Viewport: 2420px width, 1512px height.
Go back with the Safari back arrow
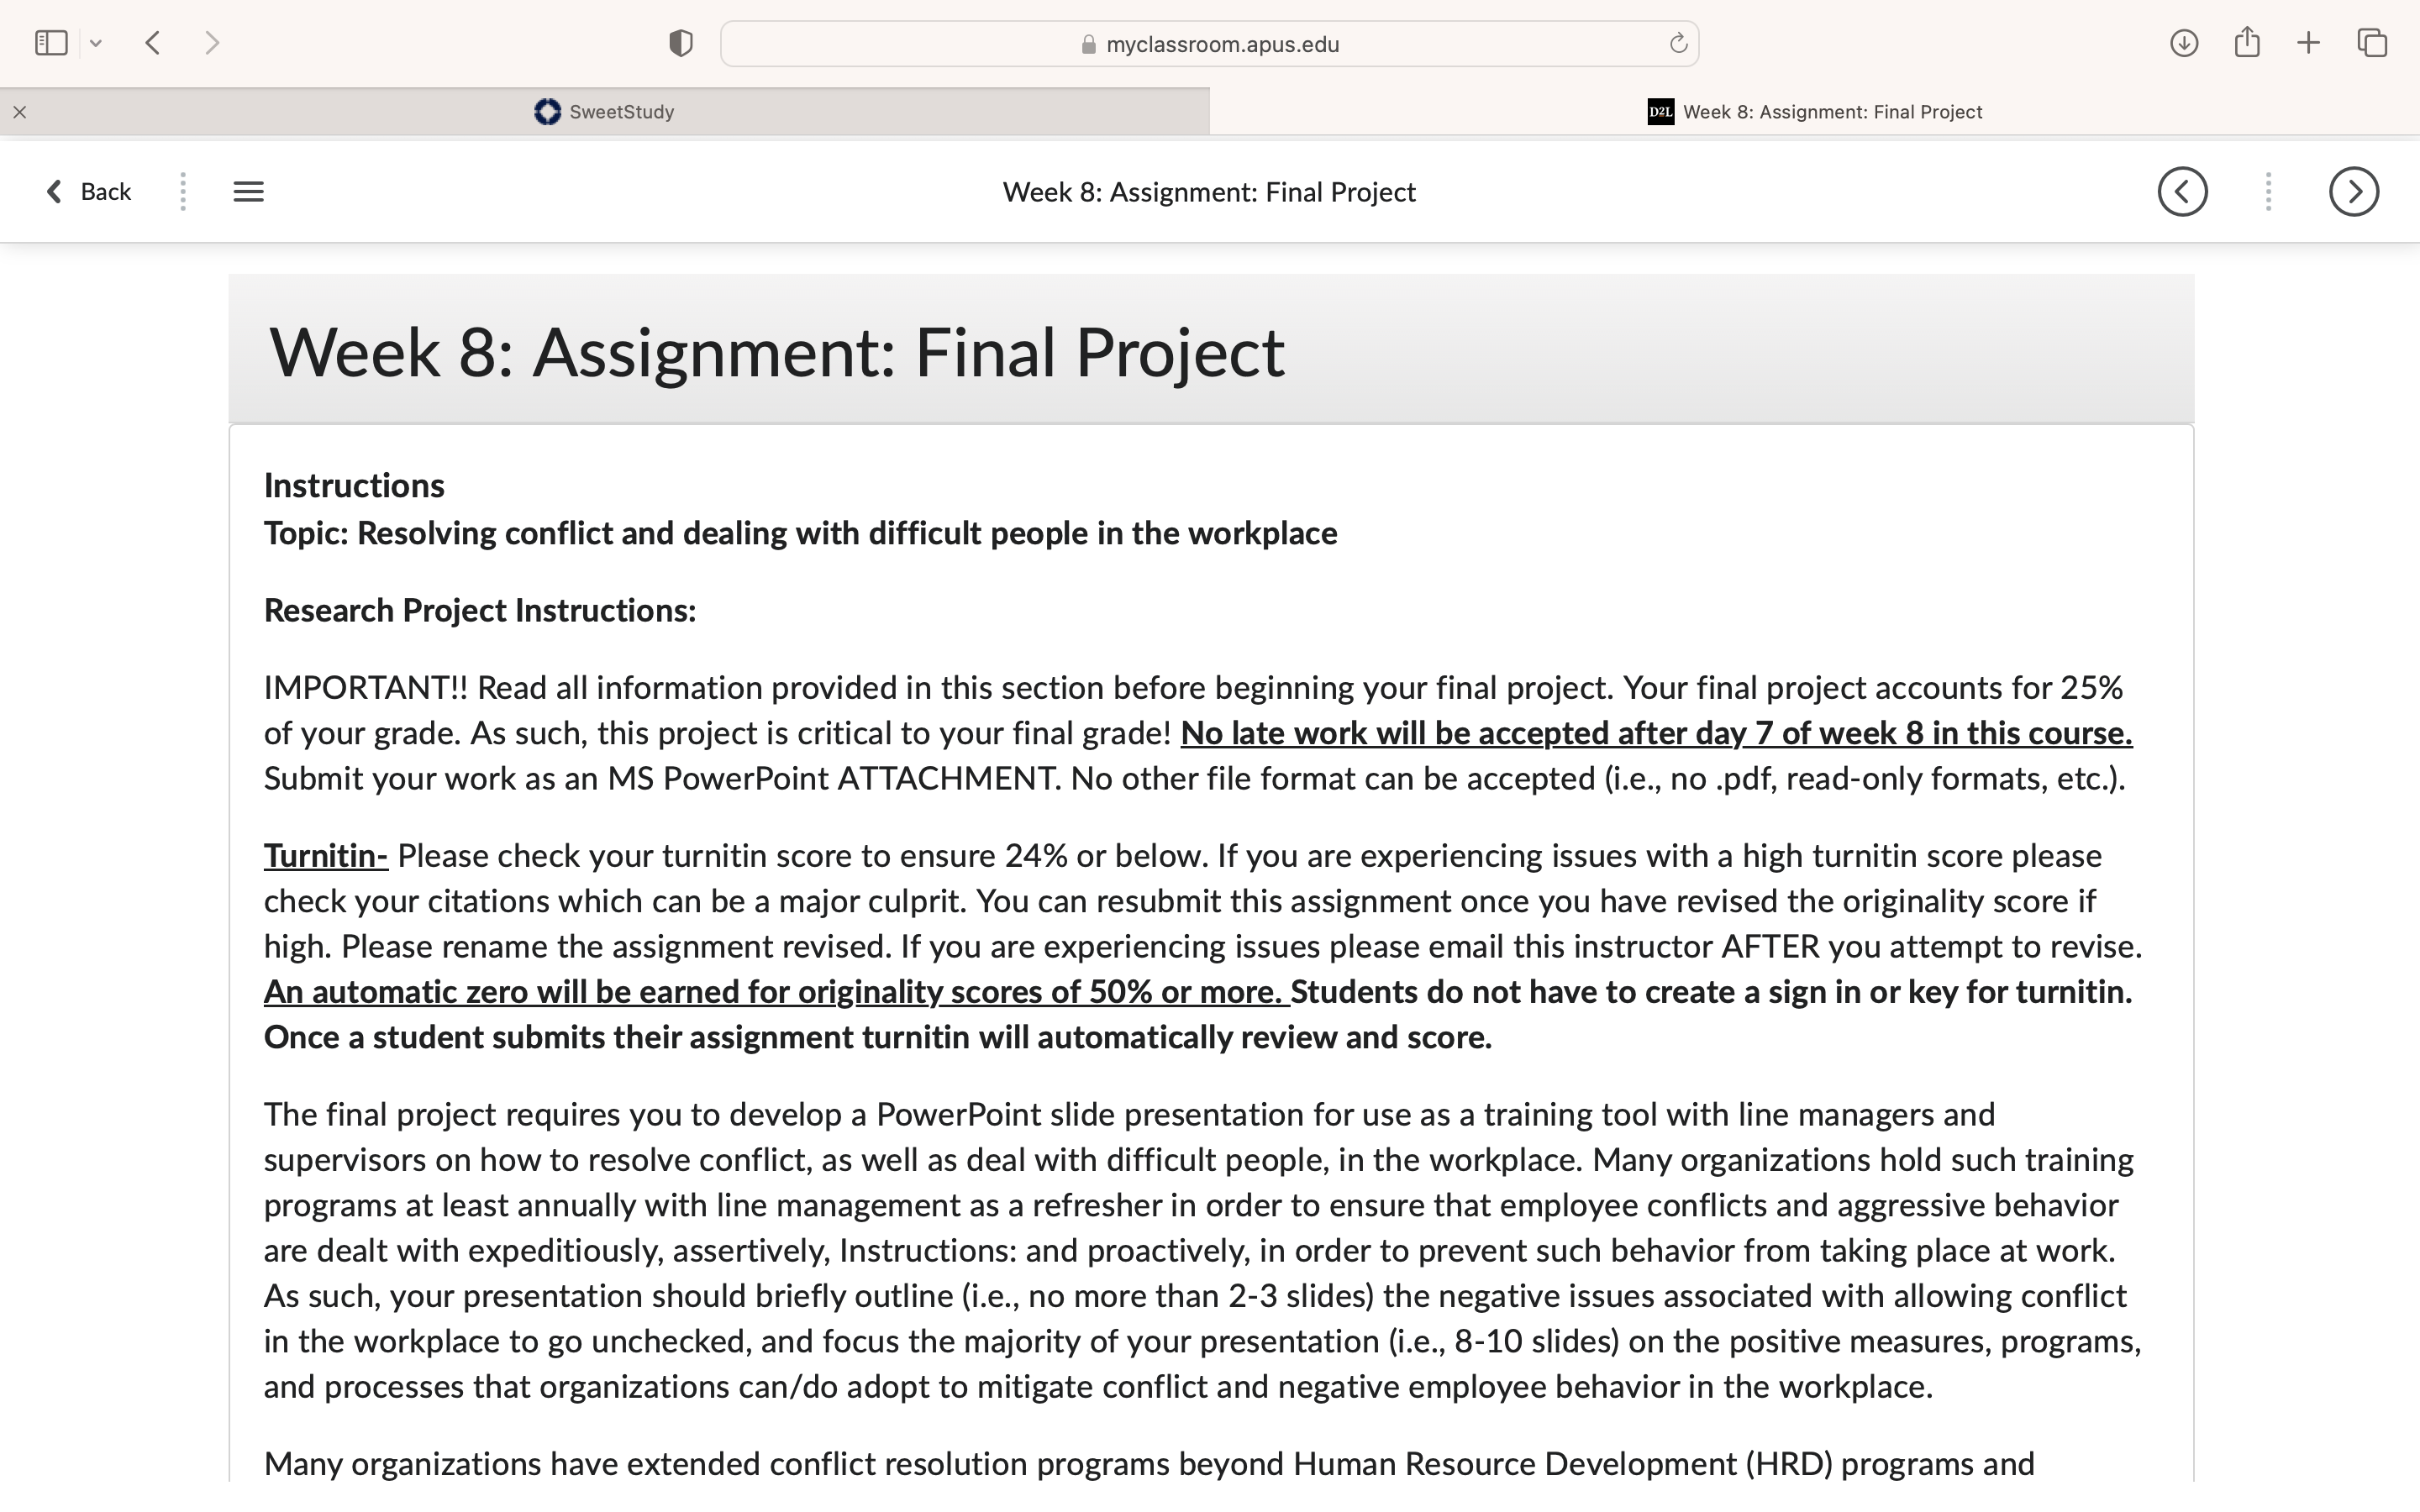coord(153,43)
